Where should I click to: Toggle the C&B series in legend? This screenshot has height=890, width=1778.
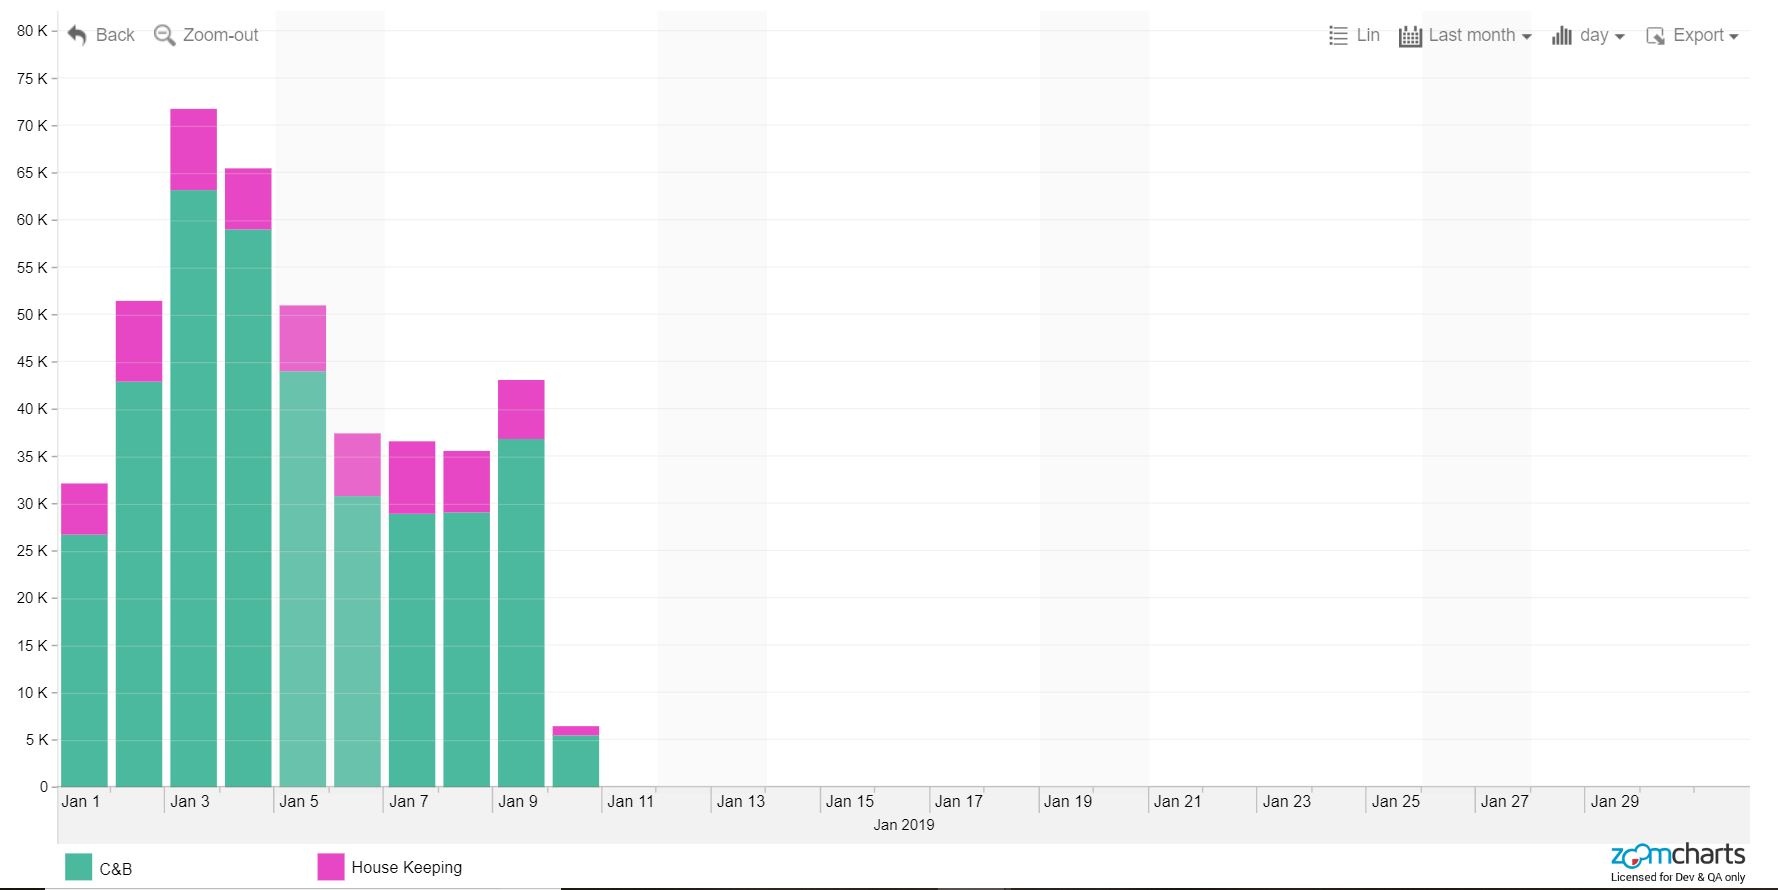(116, 869)
